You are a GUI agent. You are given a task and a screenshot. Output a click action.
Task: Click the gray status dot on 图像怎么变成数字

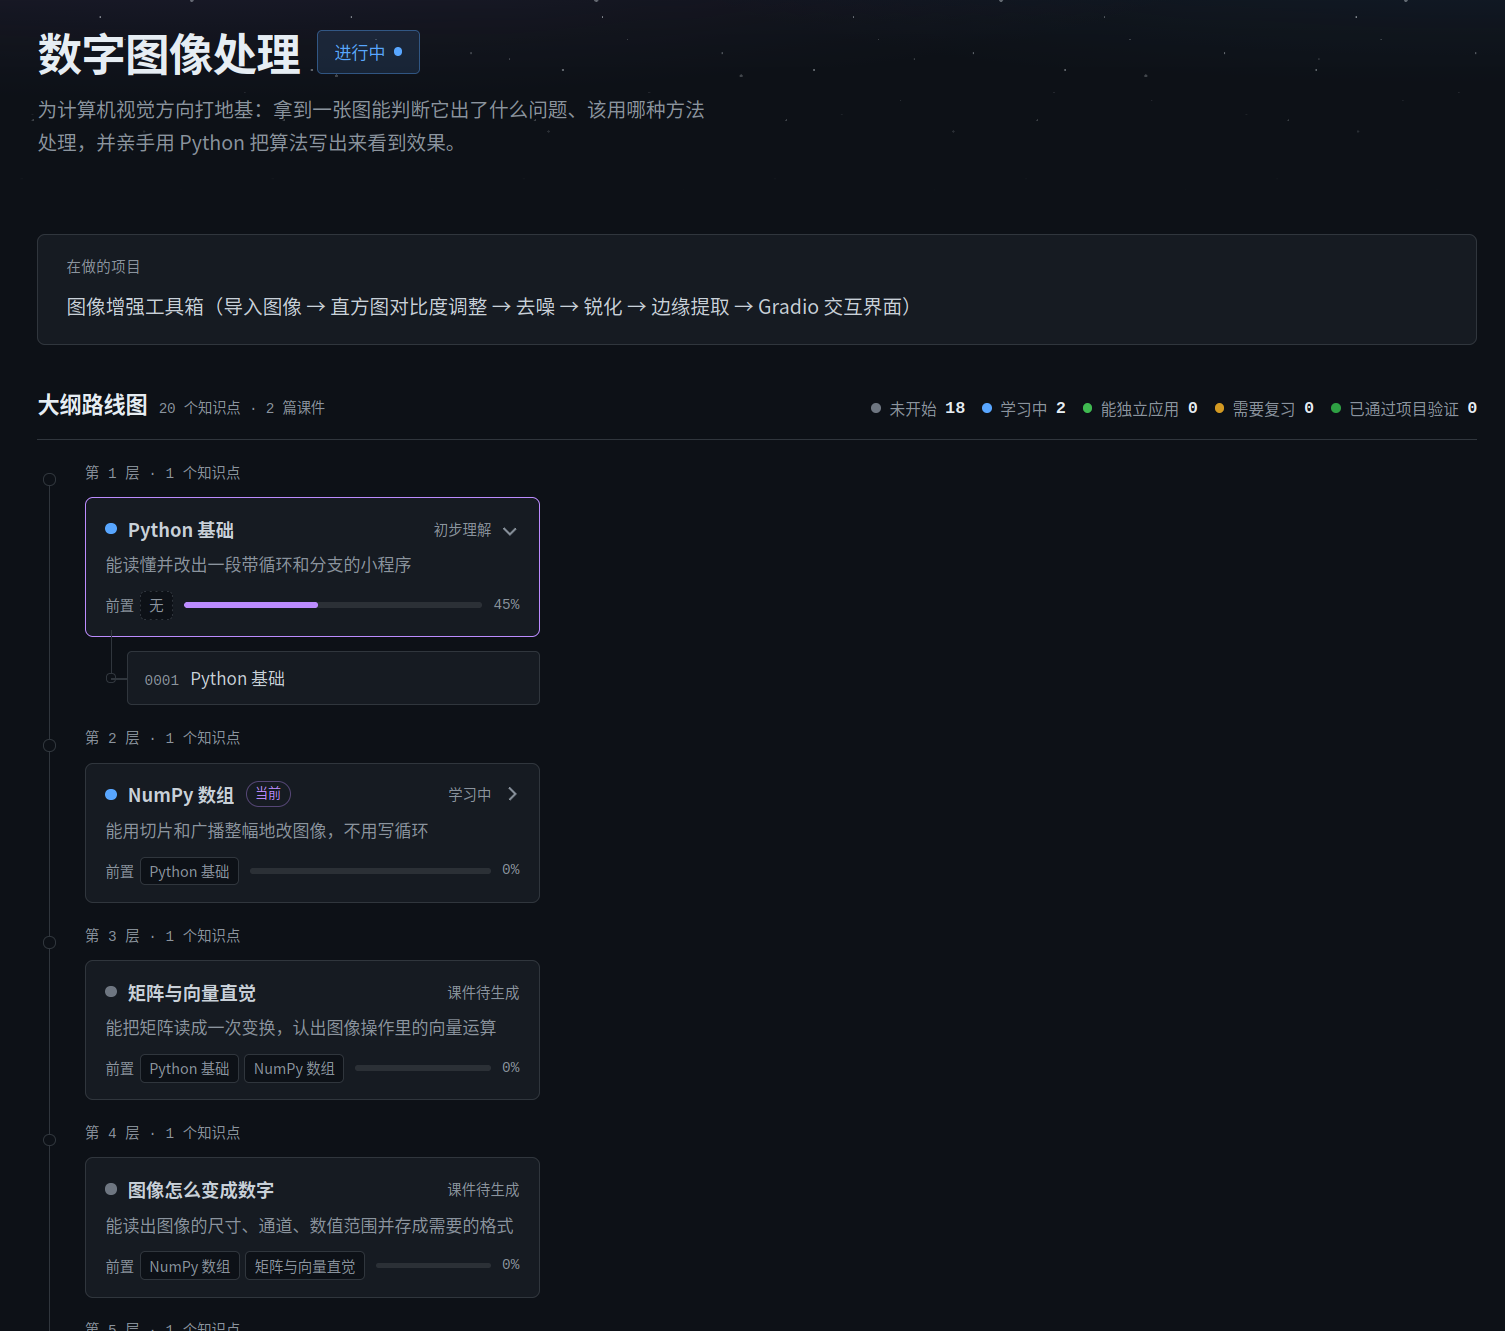pyautogui.click(x=111, y=1189)
